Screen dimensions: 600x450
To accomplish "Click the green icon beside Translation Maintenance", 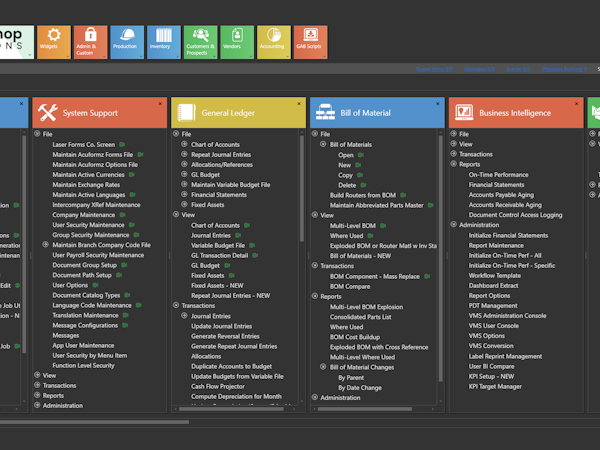I will [x=126, y=316].
